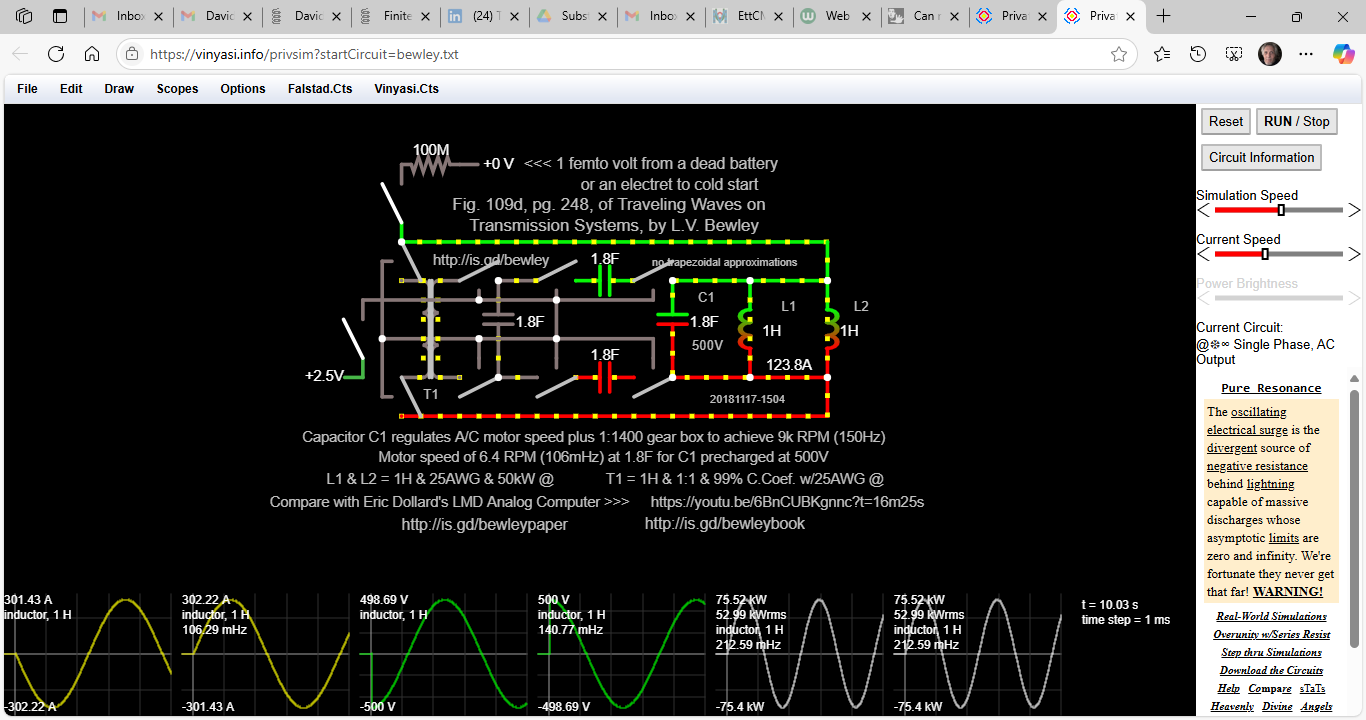
Task: Toggle the switch next to the +2.5V source
Action: click(354, 339)
